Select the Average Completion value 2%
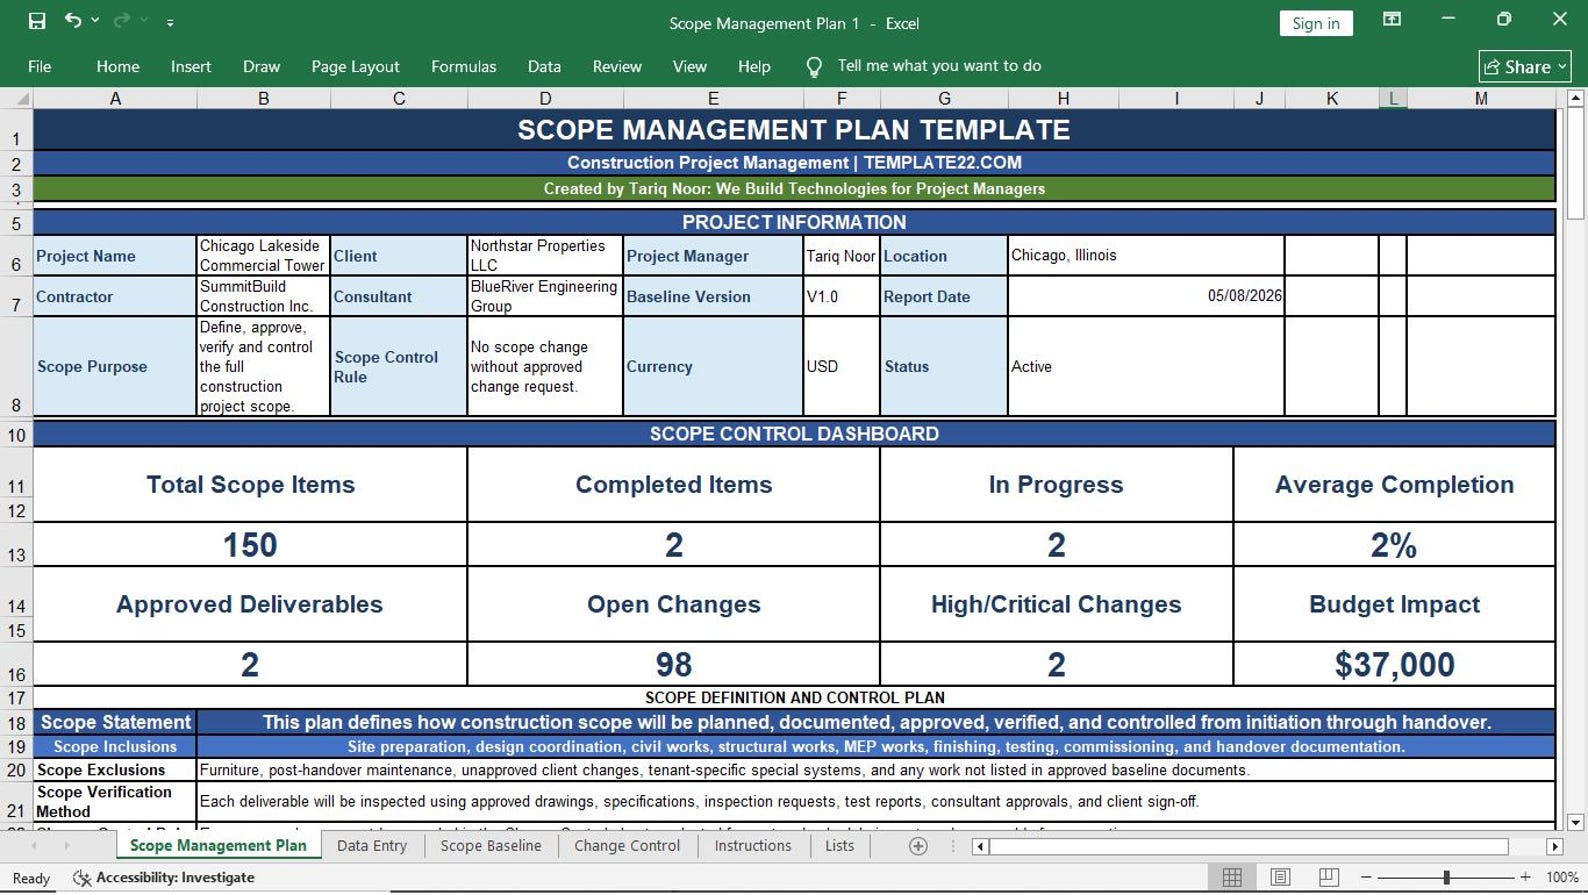The height and width of the screenshot is (895, 1588). [x=1394, y=545]
